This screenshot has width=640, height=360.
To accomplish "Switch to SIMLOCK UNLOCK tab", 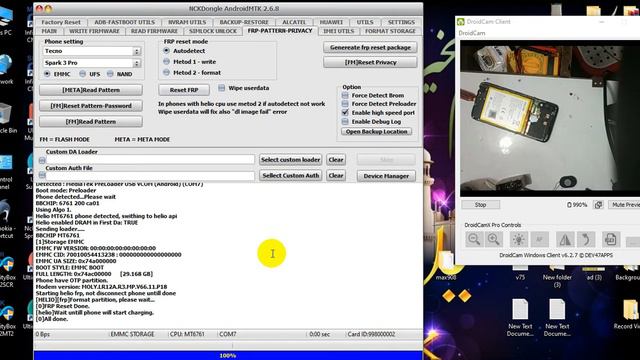I will pyautogui.click(x=213, y=31).
